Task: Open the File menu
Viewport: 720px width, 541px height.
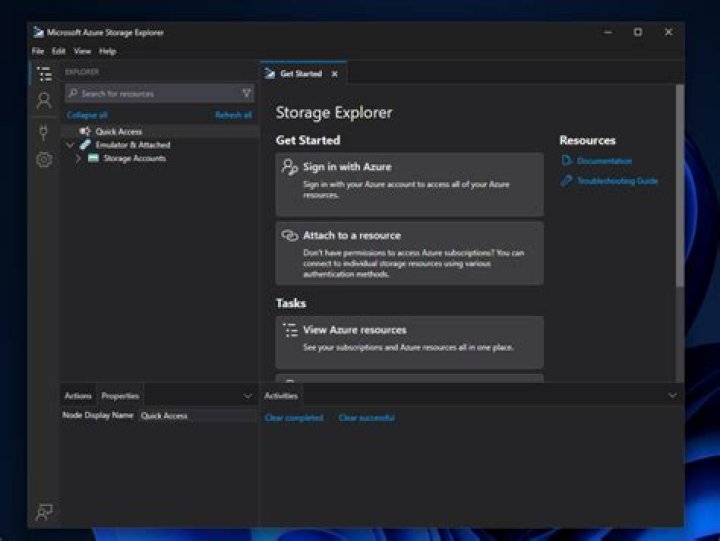Action: click(38, 51)
